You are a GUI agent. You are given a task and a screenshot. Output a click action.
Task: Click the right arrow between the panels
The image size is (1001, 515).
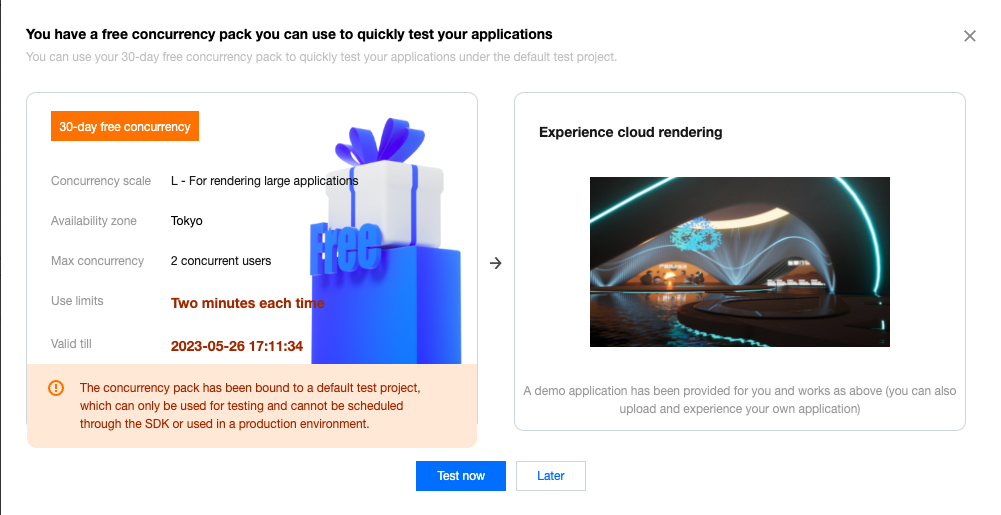(496, 263)
